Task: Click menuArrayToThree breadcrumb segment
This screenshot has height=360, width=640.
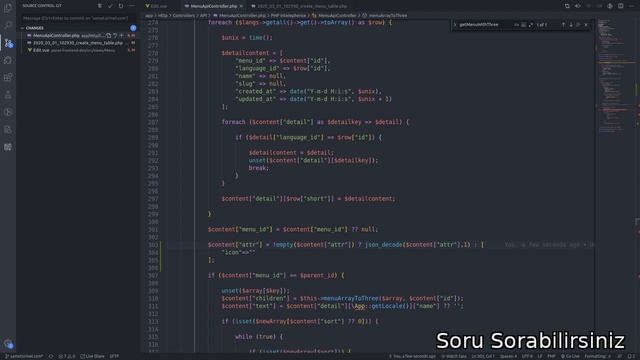Action: point(384,16)
